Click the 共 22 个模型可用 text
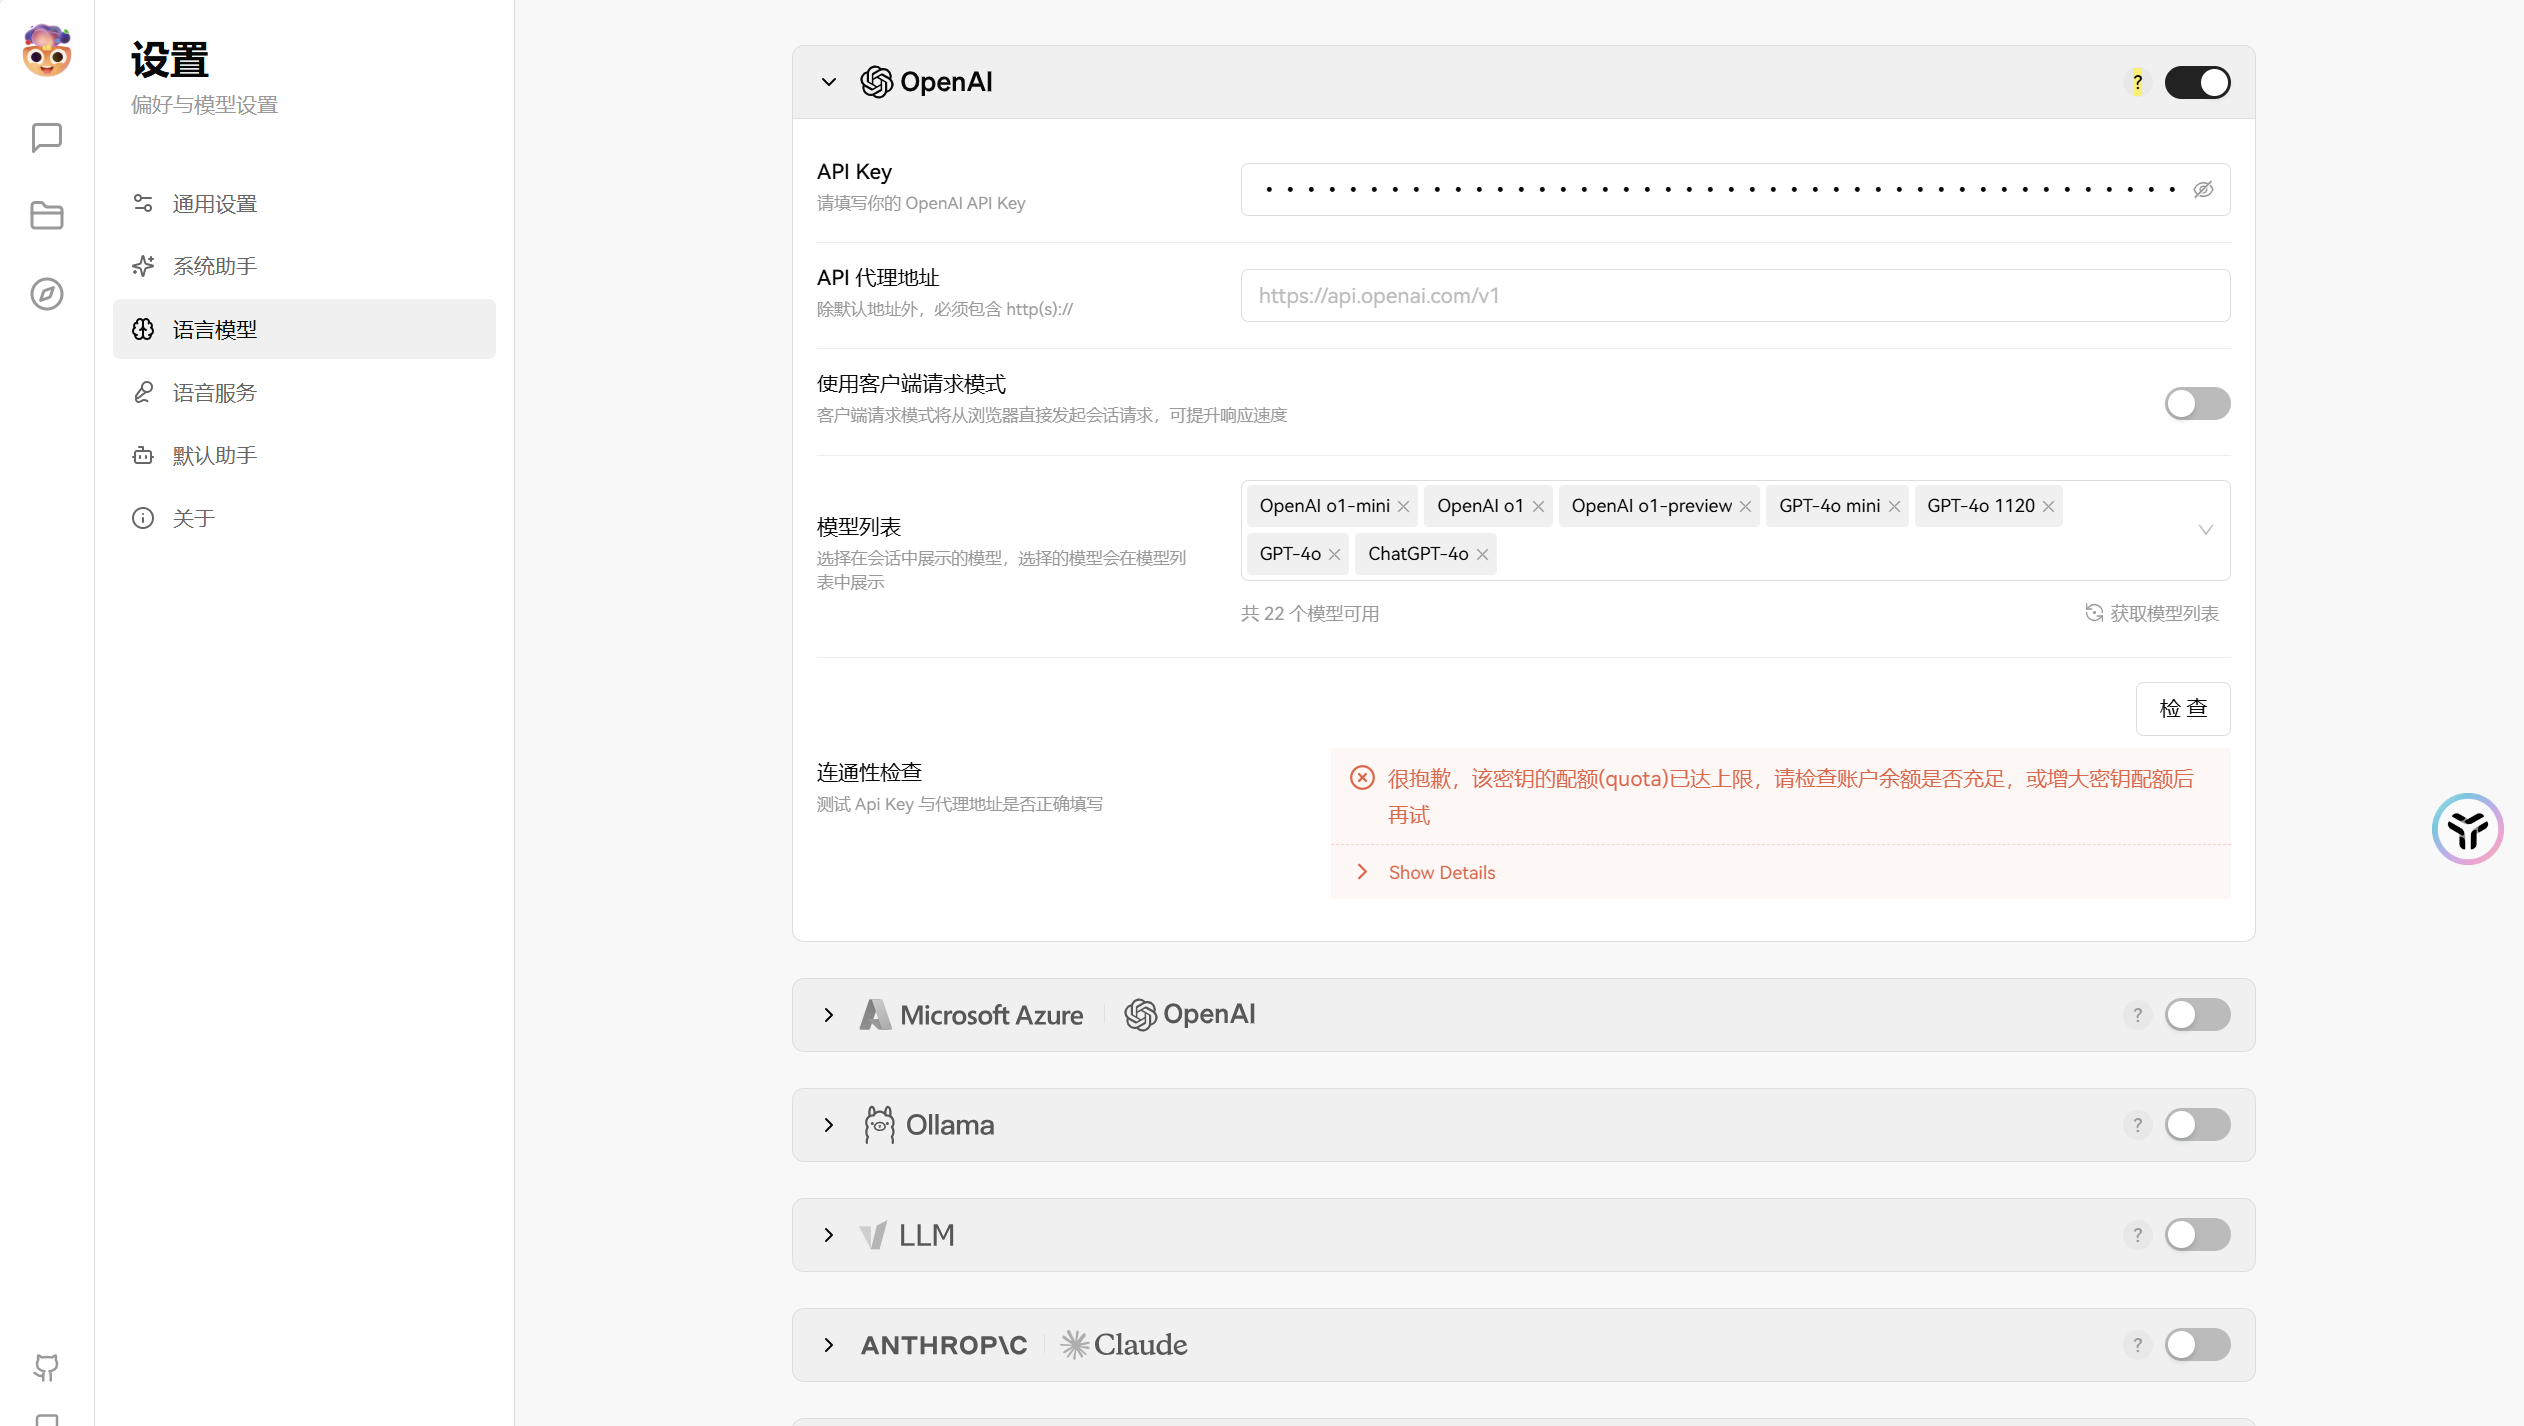2524x1426 pixels. [x=1310, y=613]
